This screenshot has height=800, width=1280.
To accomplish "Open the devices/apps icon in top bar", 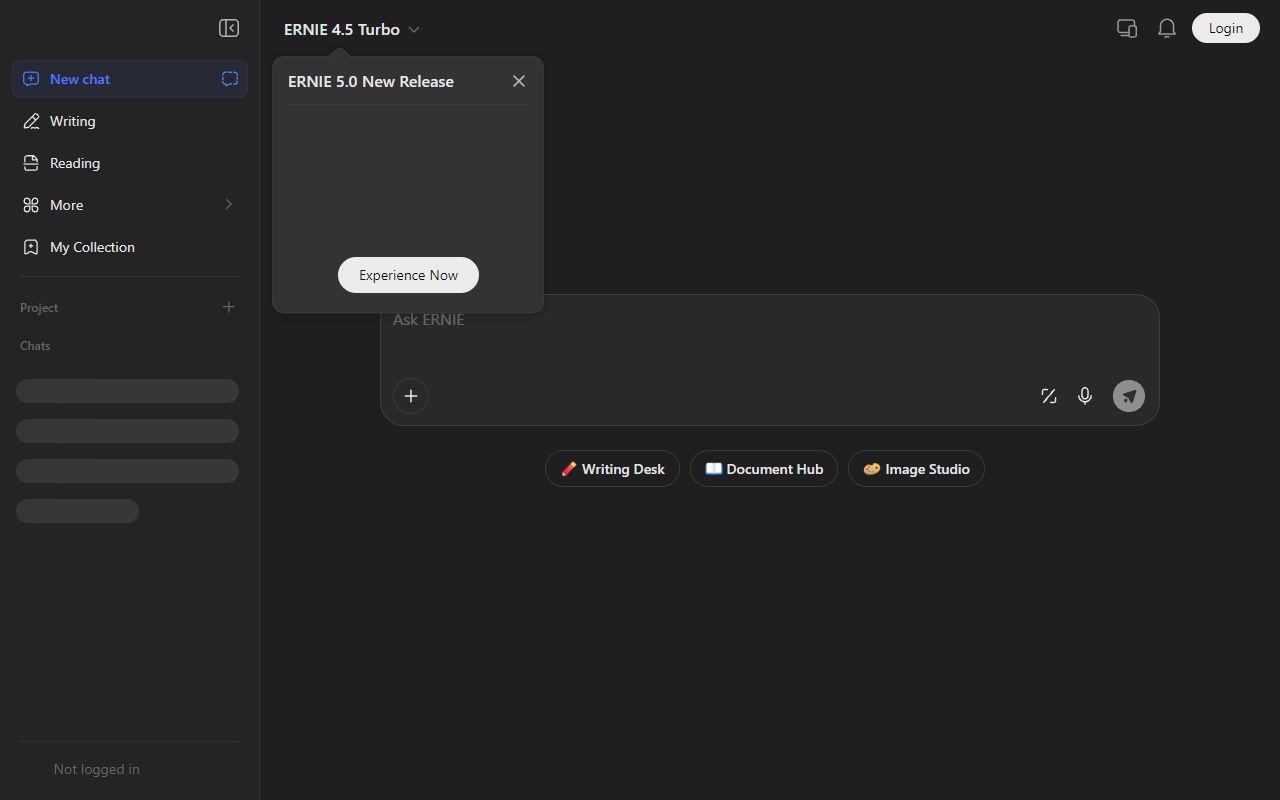I will tap(1126, 28).
